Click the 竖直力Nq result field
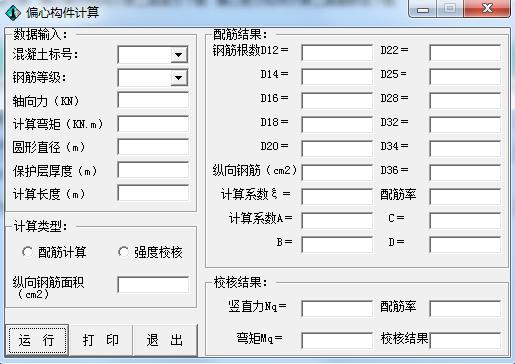Screen dimensions: 515x364 (337, 309)
